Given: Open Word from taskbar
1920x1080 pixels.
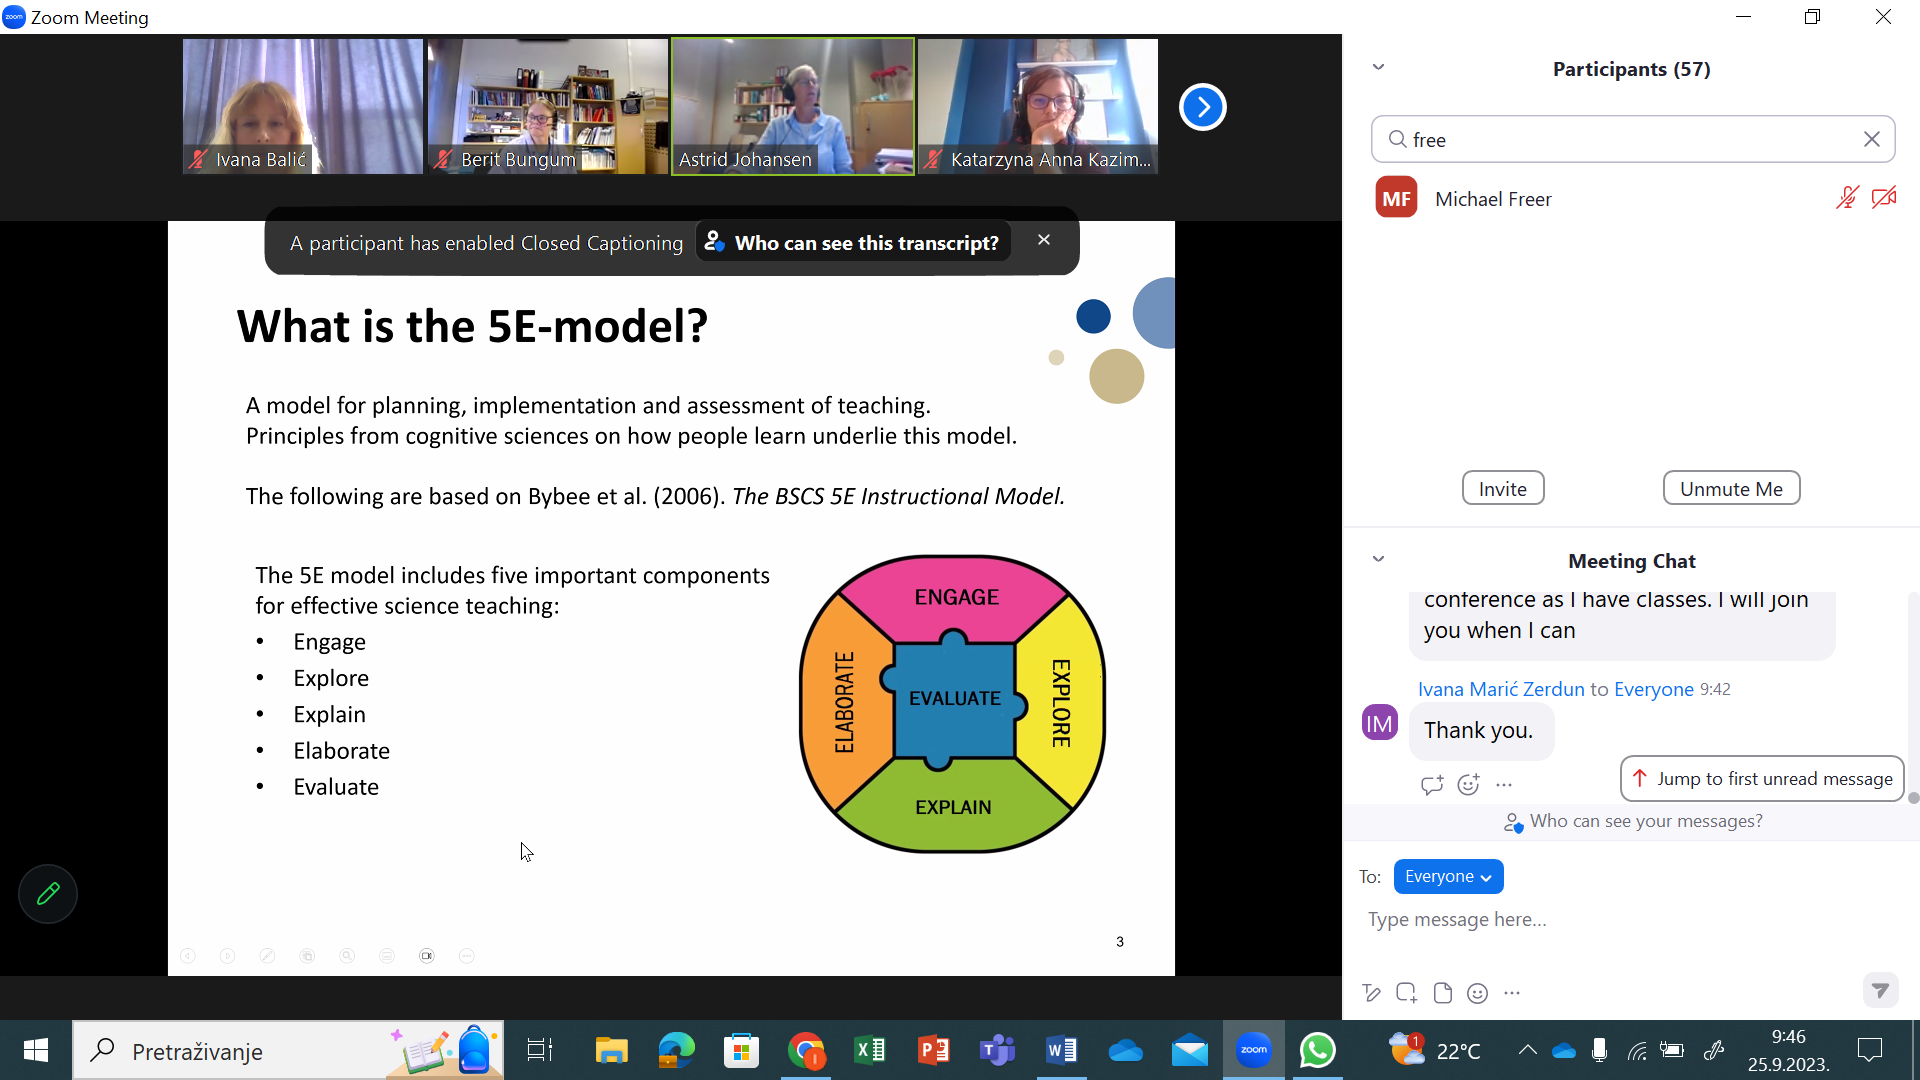Looking at the screenshot, I should coord(1061,1050).
